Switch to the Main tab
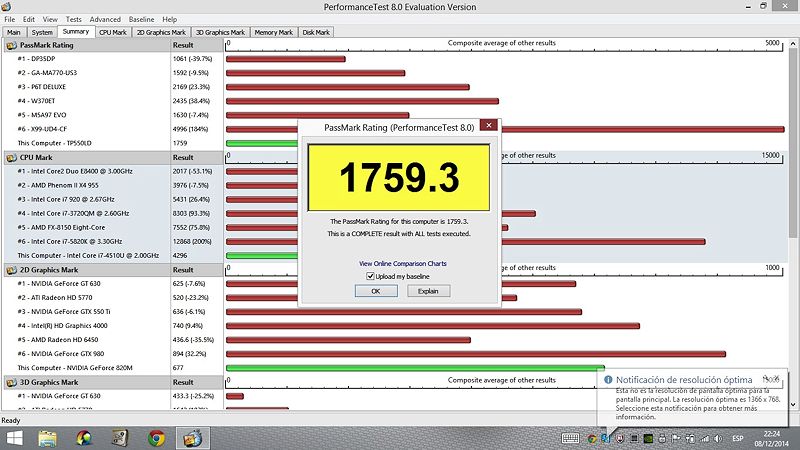This screenshot has width=800, height=450. (x=14, y=32)
